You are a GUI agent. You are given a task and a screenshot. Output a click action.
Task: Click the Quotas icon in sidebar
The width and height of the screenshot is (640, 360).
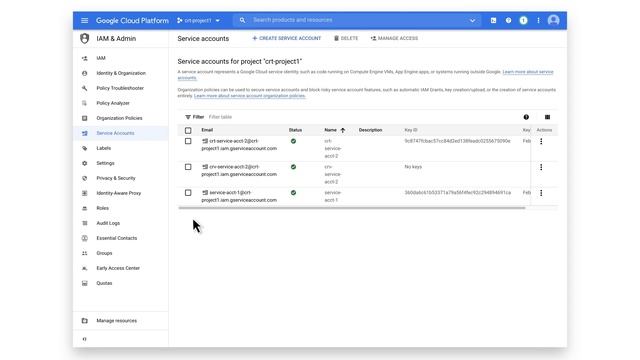point(84,283)
